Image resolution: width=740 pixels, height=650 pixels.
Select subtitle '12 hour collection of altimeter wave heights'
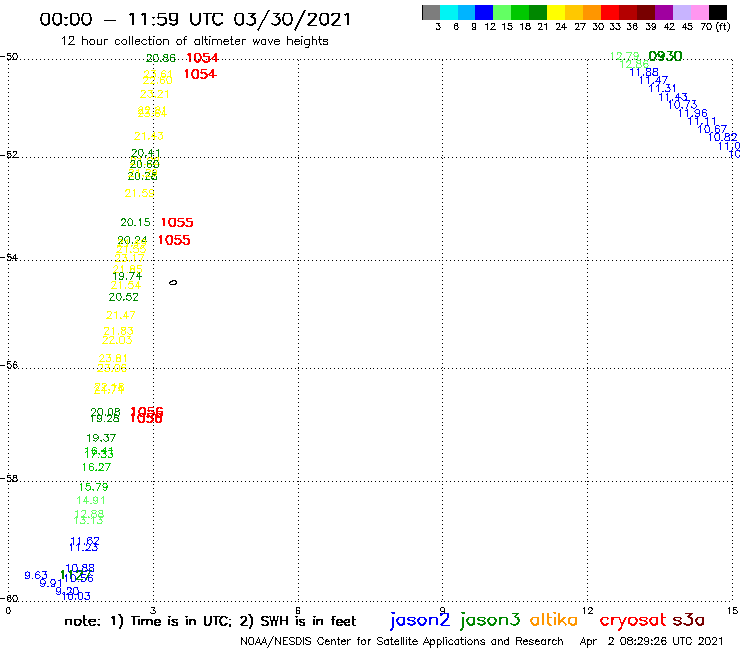pos(194,41)
